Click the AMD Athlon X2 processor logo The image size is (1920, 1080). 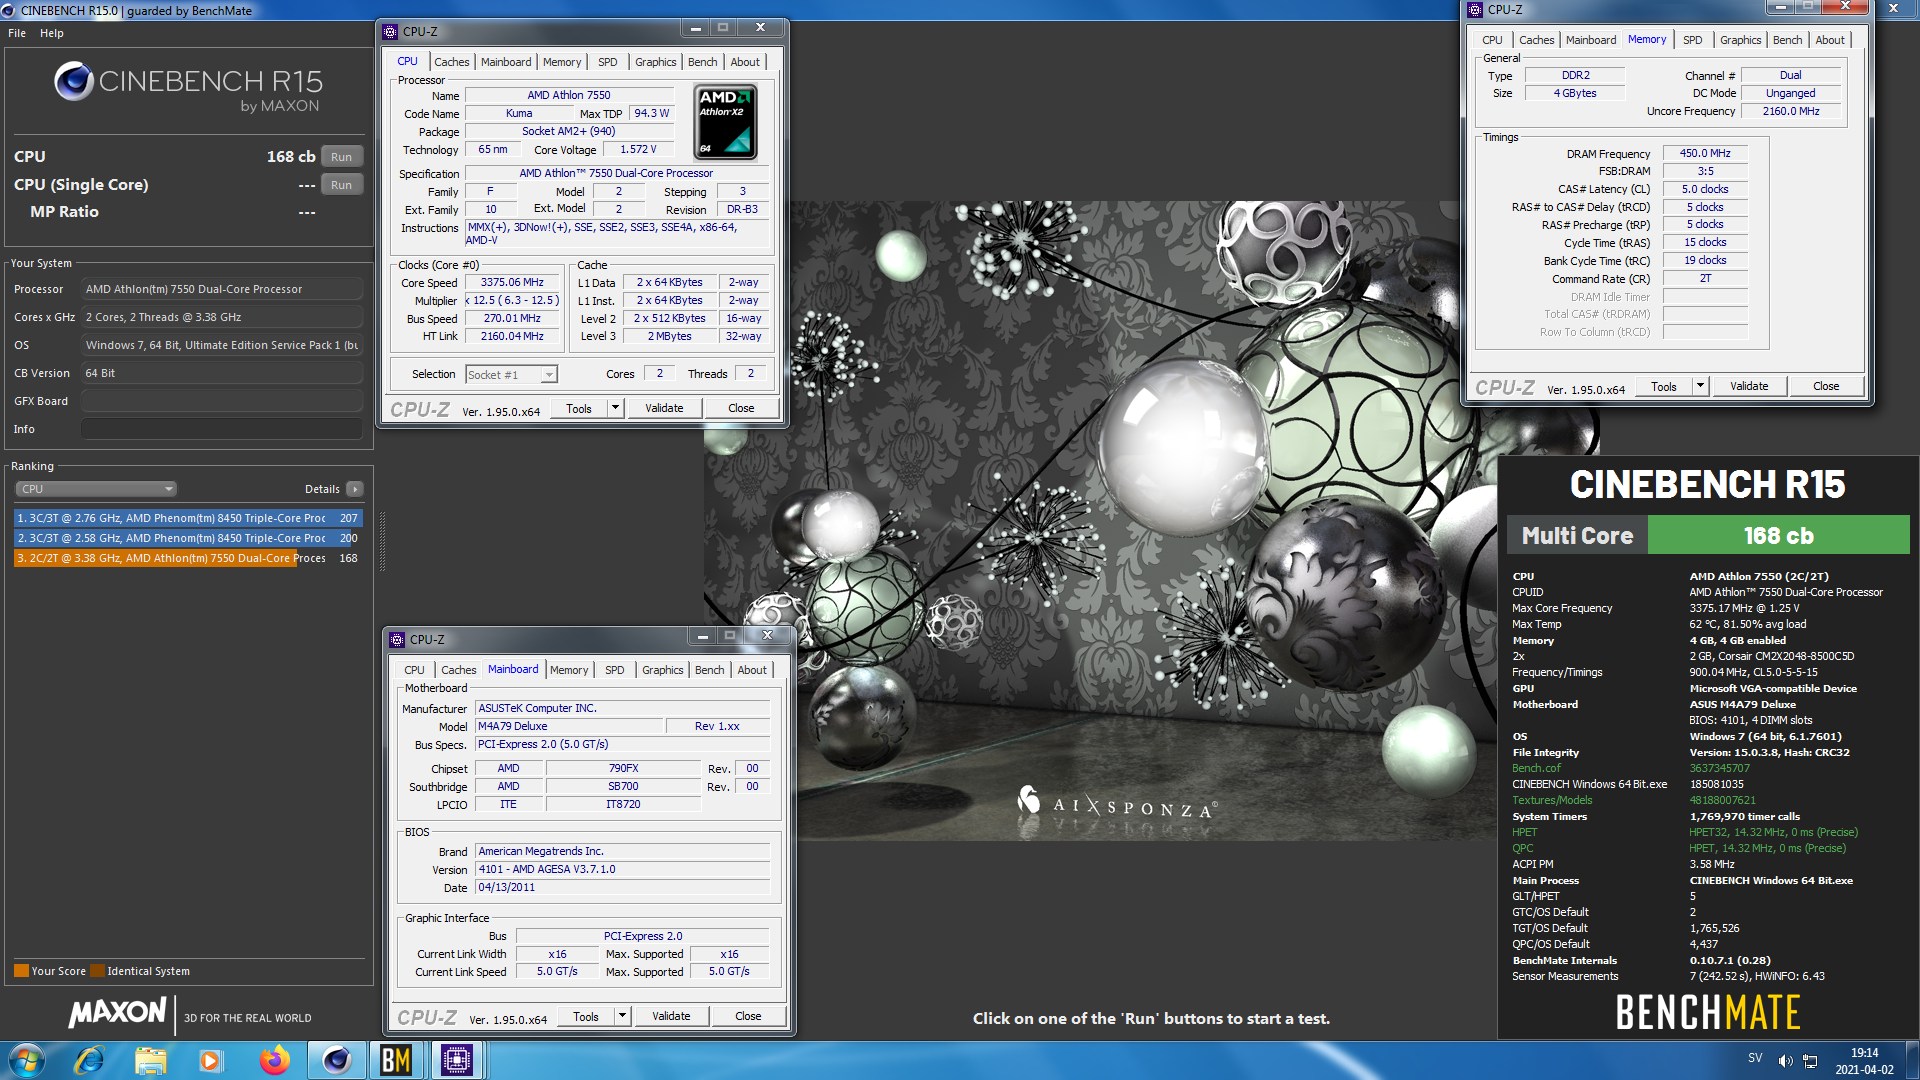tap(726, 122)
